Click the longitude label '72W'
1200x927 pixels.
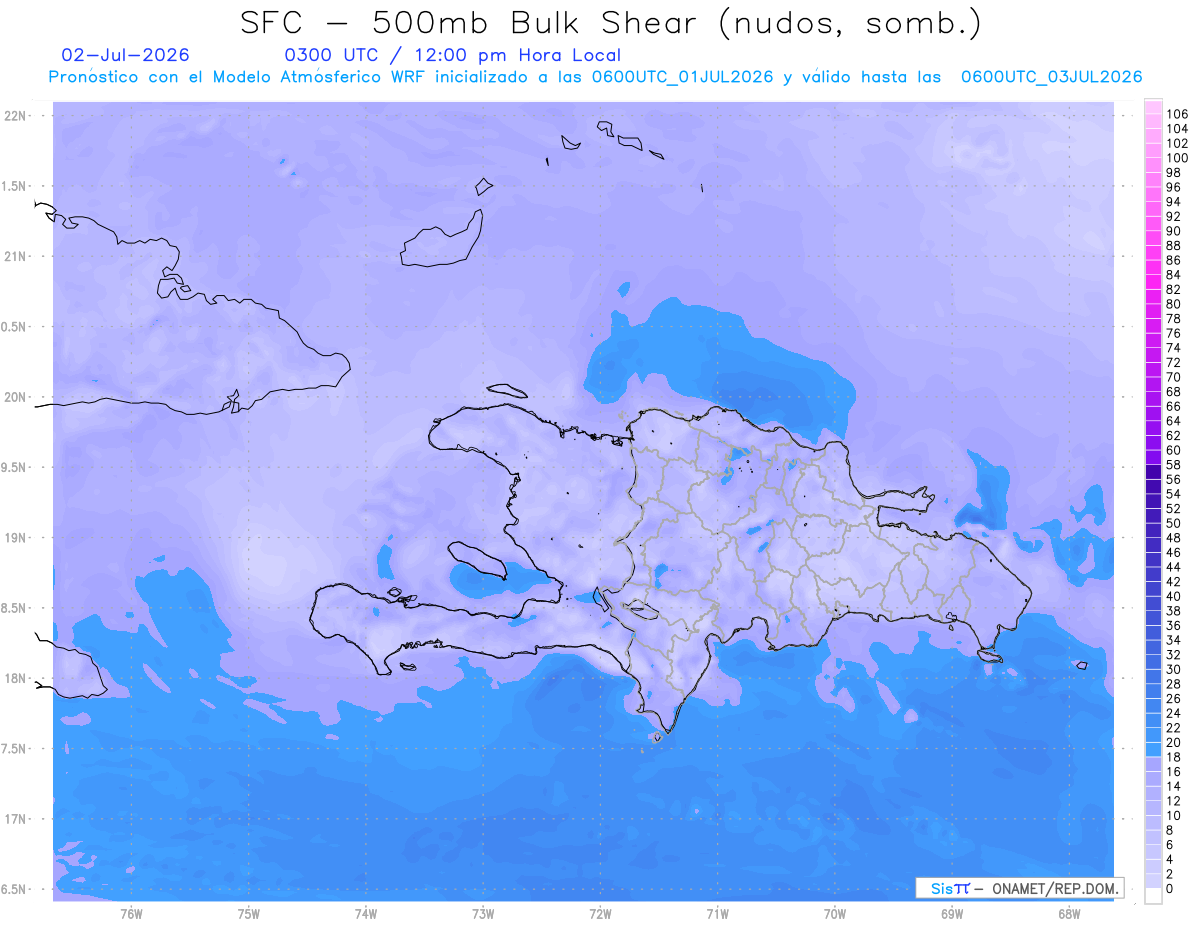pos(600,912)
